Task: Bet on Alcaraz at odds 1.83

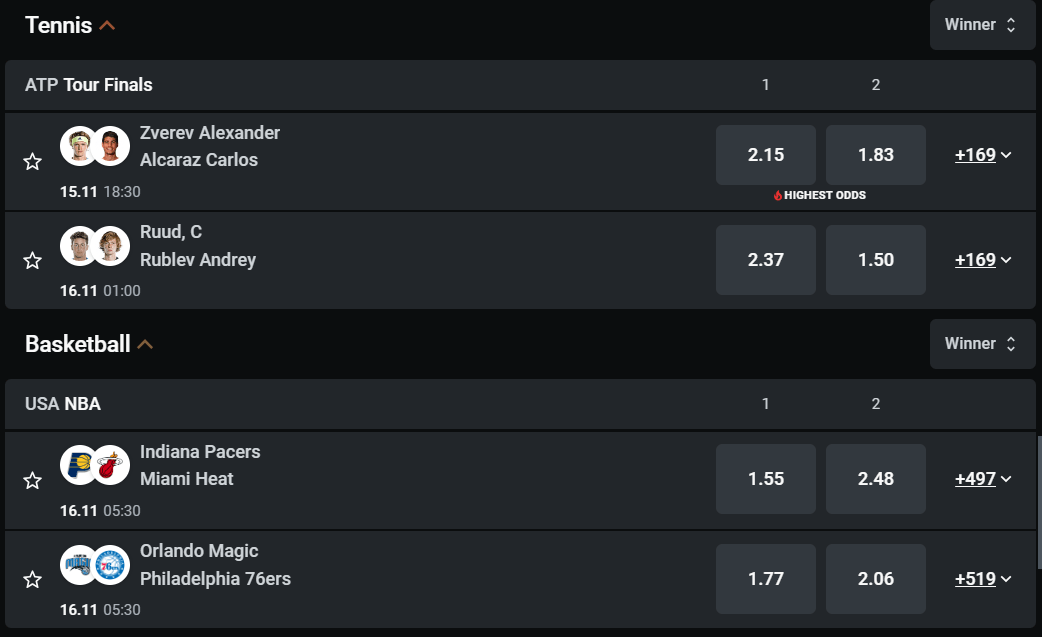Action: click(x=875, y=155)
